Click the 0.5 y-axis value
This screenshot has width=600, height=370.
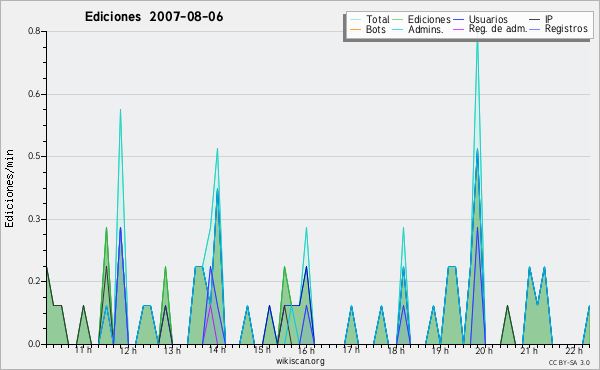click(34, 156)
